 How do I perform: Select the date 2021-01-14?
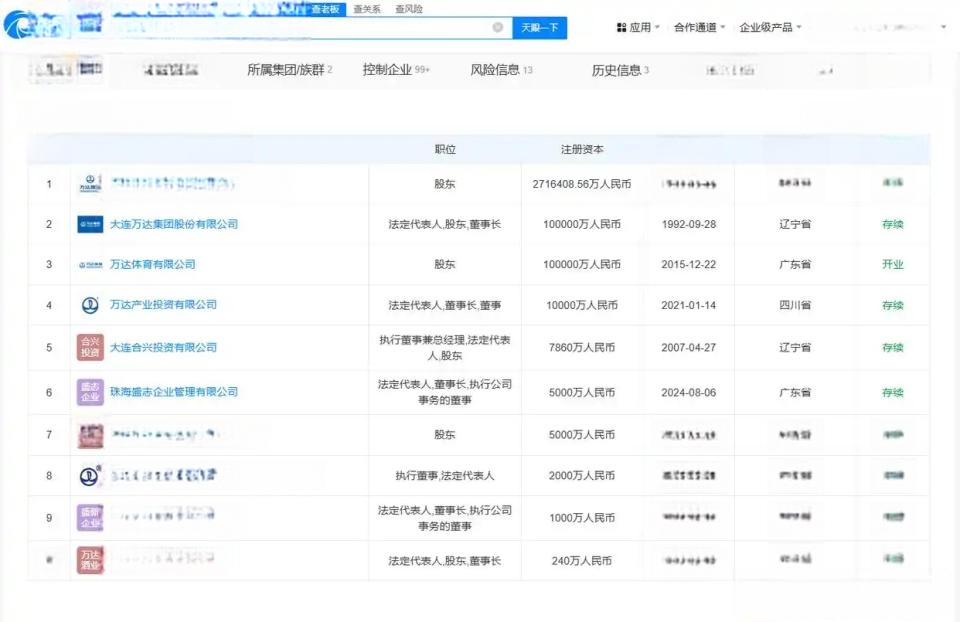(689, 305)
